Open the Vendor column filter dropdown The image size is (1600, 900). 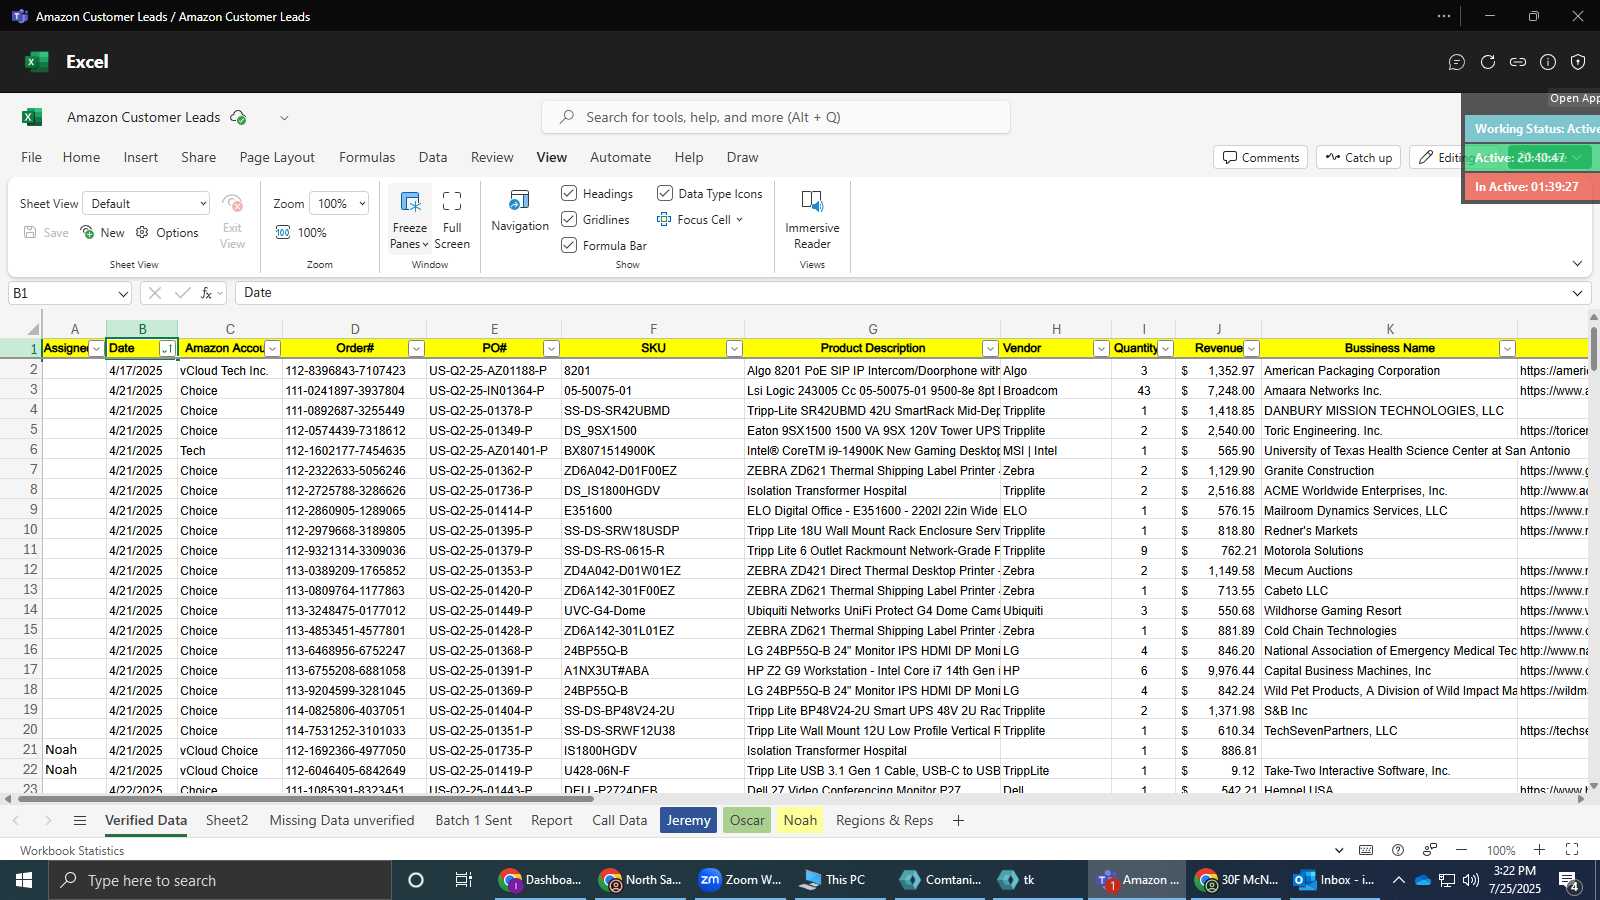[x=1101, y=349]
